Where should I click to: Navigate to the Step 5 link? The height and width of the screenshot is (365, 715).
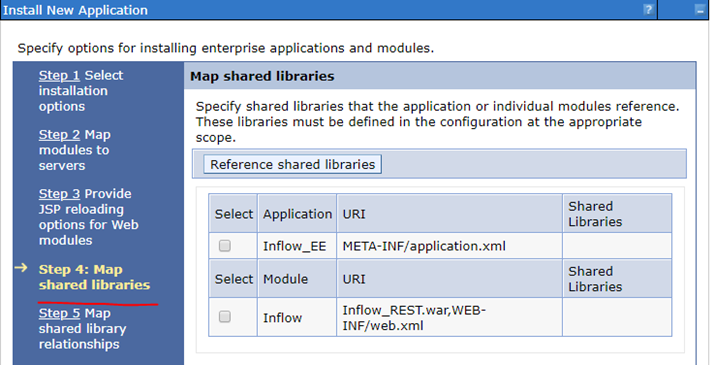[x=59, y=313]
